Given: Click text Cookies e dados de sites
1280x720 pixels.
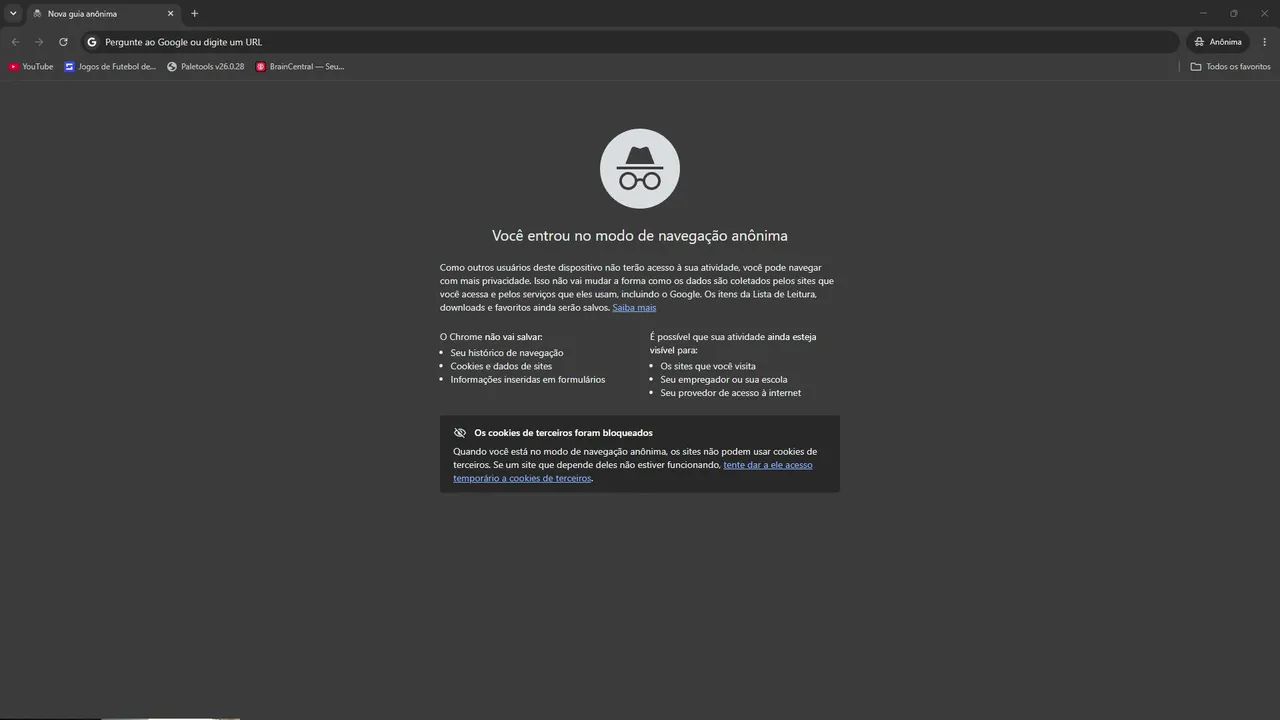Looking at the screenshot, I should [x=501, y=366].
